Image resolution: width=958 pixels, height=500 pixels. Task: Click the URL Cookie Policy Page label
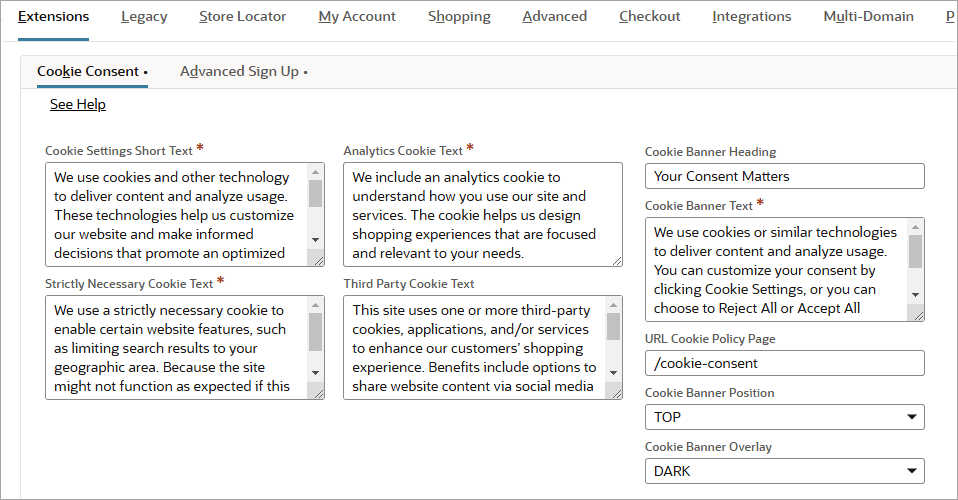(x=710, y=339)
